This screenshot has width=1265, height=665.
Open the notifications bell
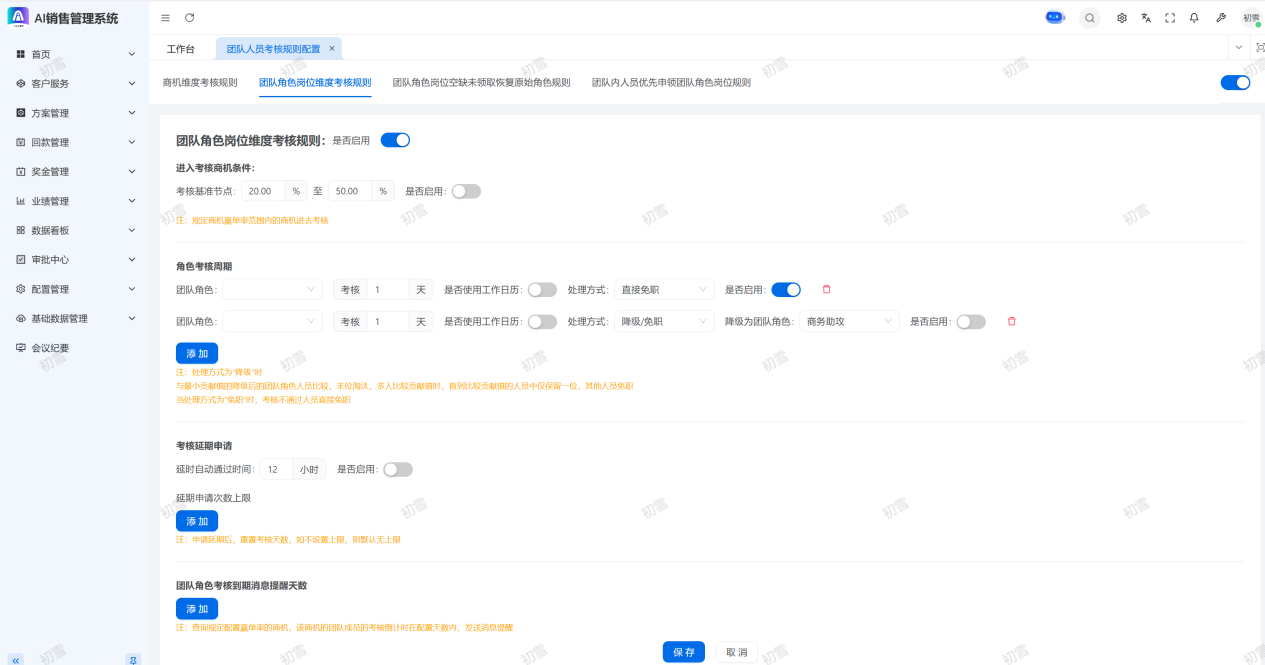1194,18
